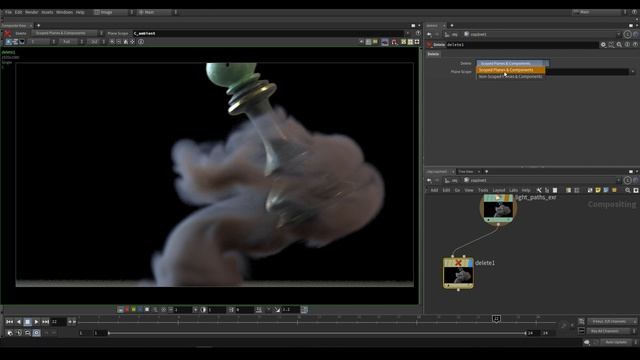This screenshot has width=640, height=360.
Task: Go back in parameter pane path
Action: [x=429, y=34]
